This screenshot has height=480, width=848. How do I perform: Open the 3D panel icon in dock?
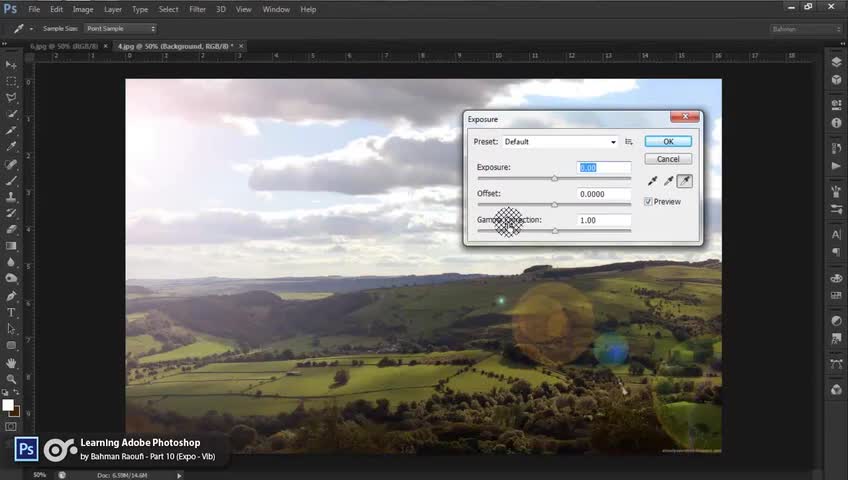click(836, 80)
